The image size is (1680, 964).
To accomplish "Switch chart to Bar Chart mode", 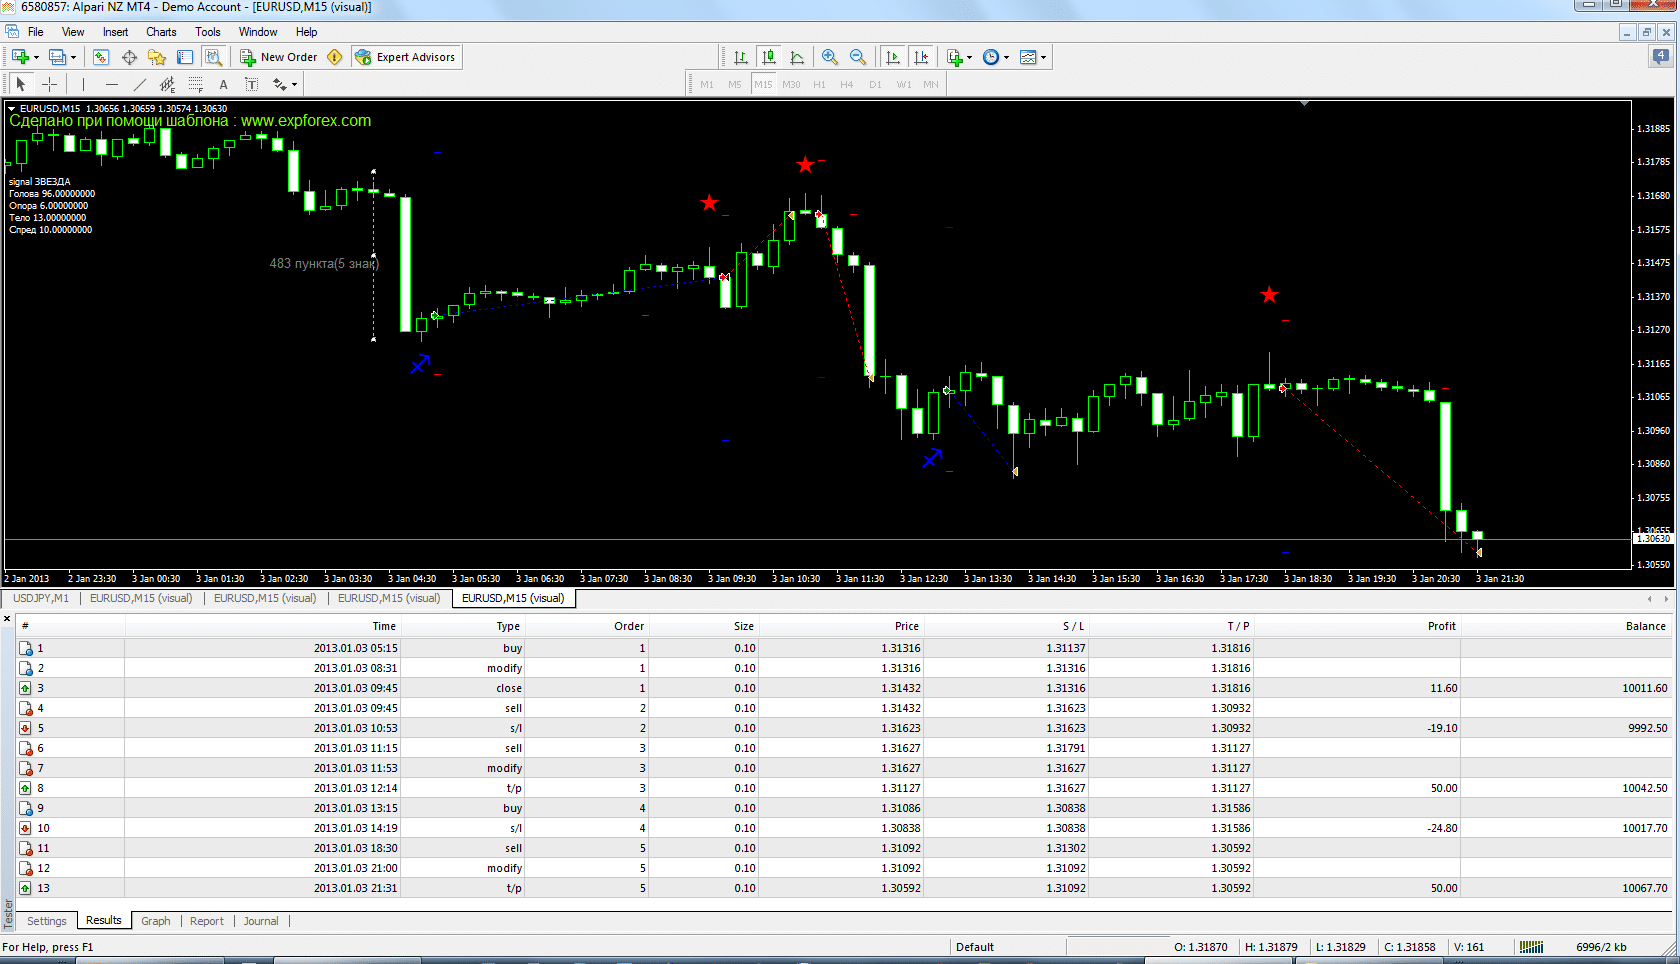I will pyautogui.click(x=741, y=57).
